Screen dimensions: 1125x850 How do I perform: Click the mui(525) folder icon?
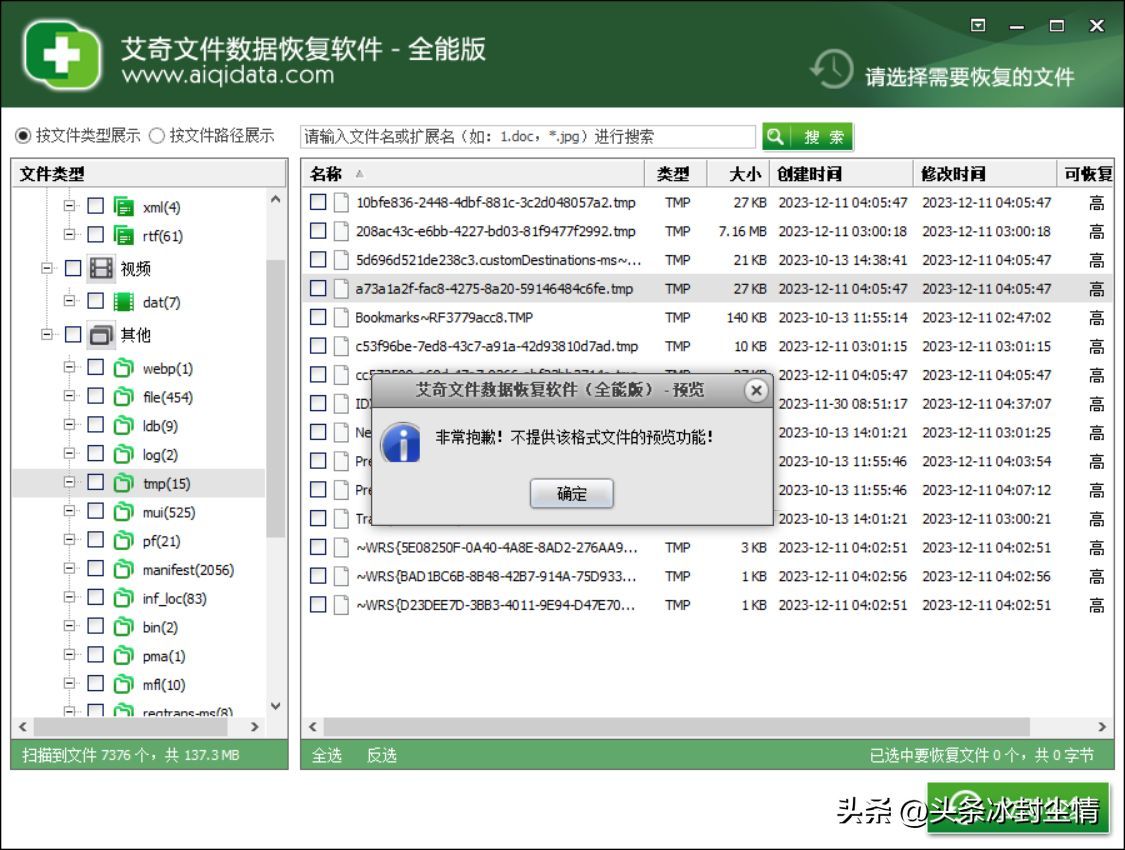[x=123, y=511]
